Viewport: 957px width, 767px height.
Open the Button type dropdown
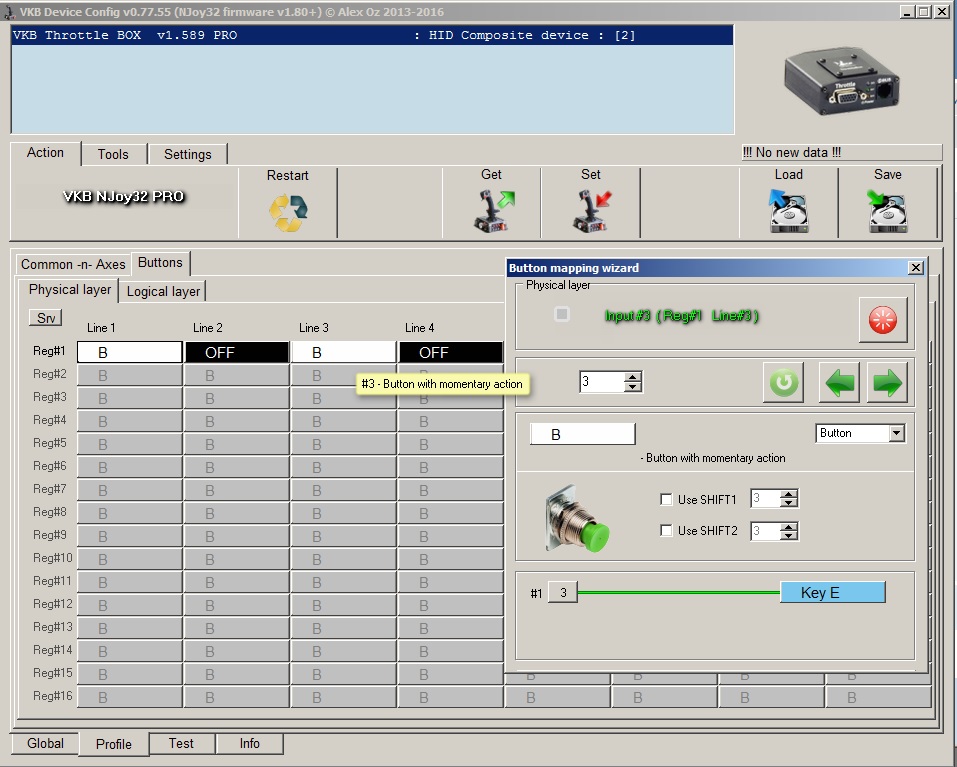click(896, 433)
